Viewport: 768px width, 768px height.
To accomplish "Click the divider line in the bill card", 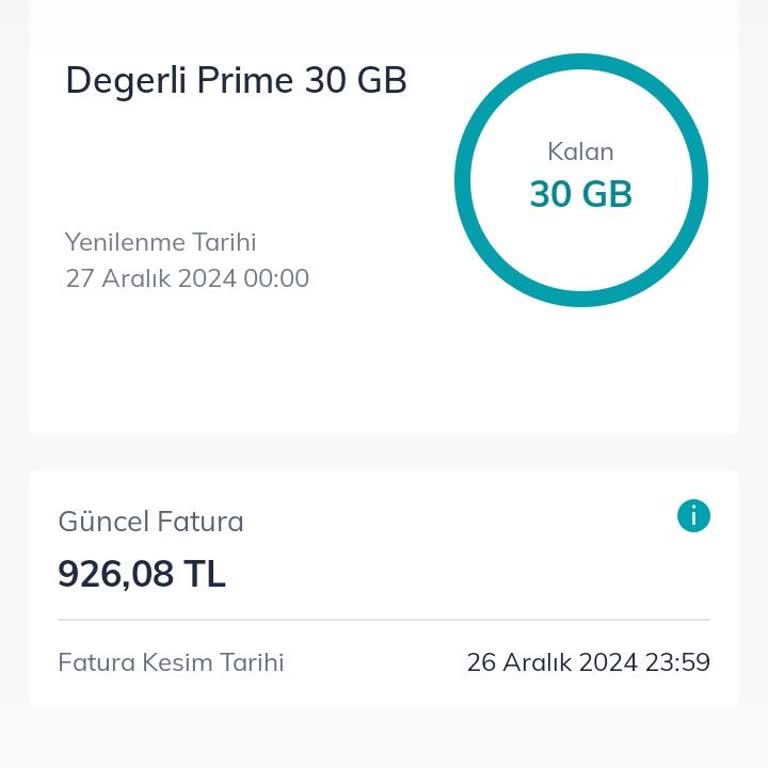I will click(384, 620).
